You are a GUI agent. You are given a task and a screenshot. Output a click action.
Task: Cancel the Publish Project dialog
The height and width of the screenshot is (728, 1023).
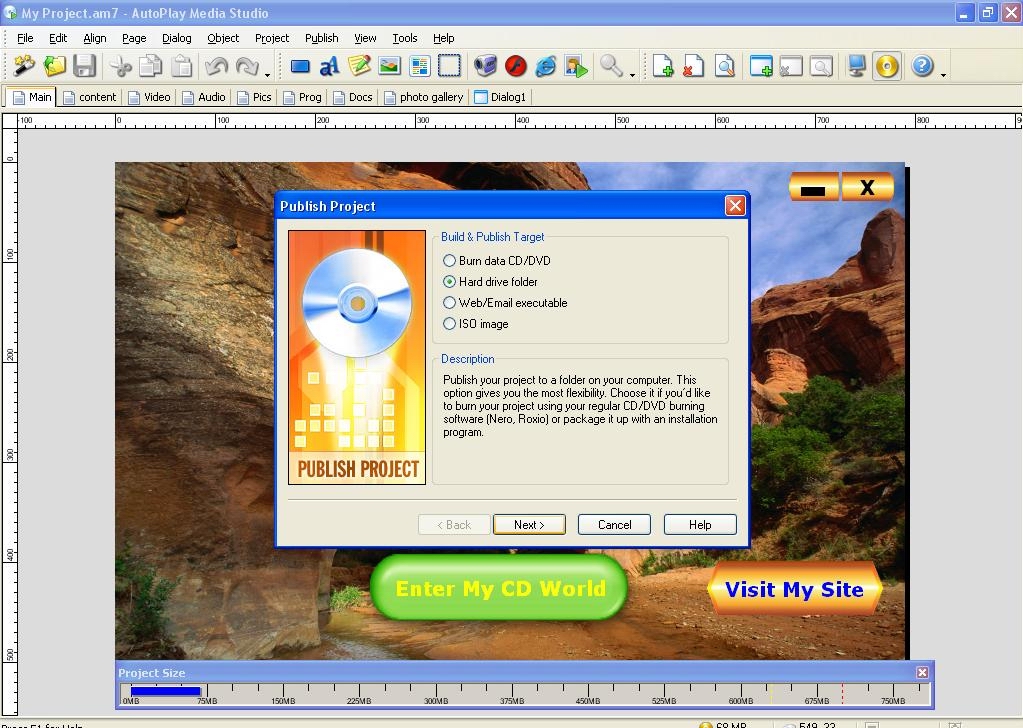pos(614,525)
